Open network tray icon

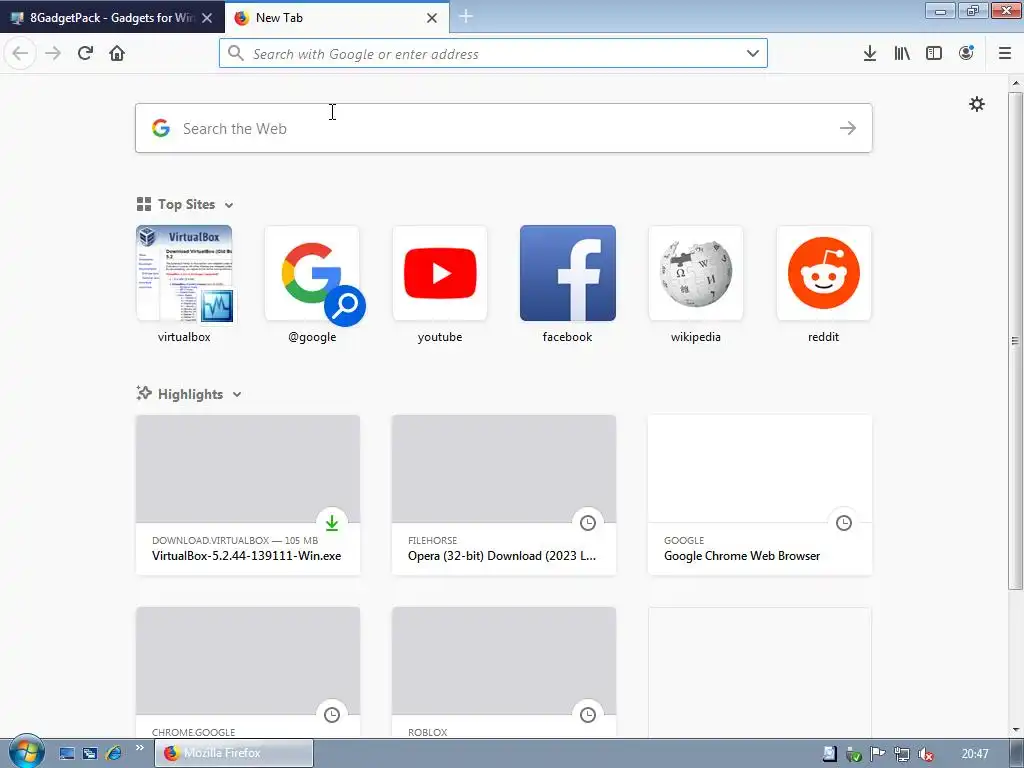click(x=901, y=754)
